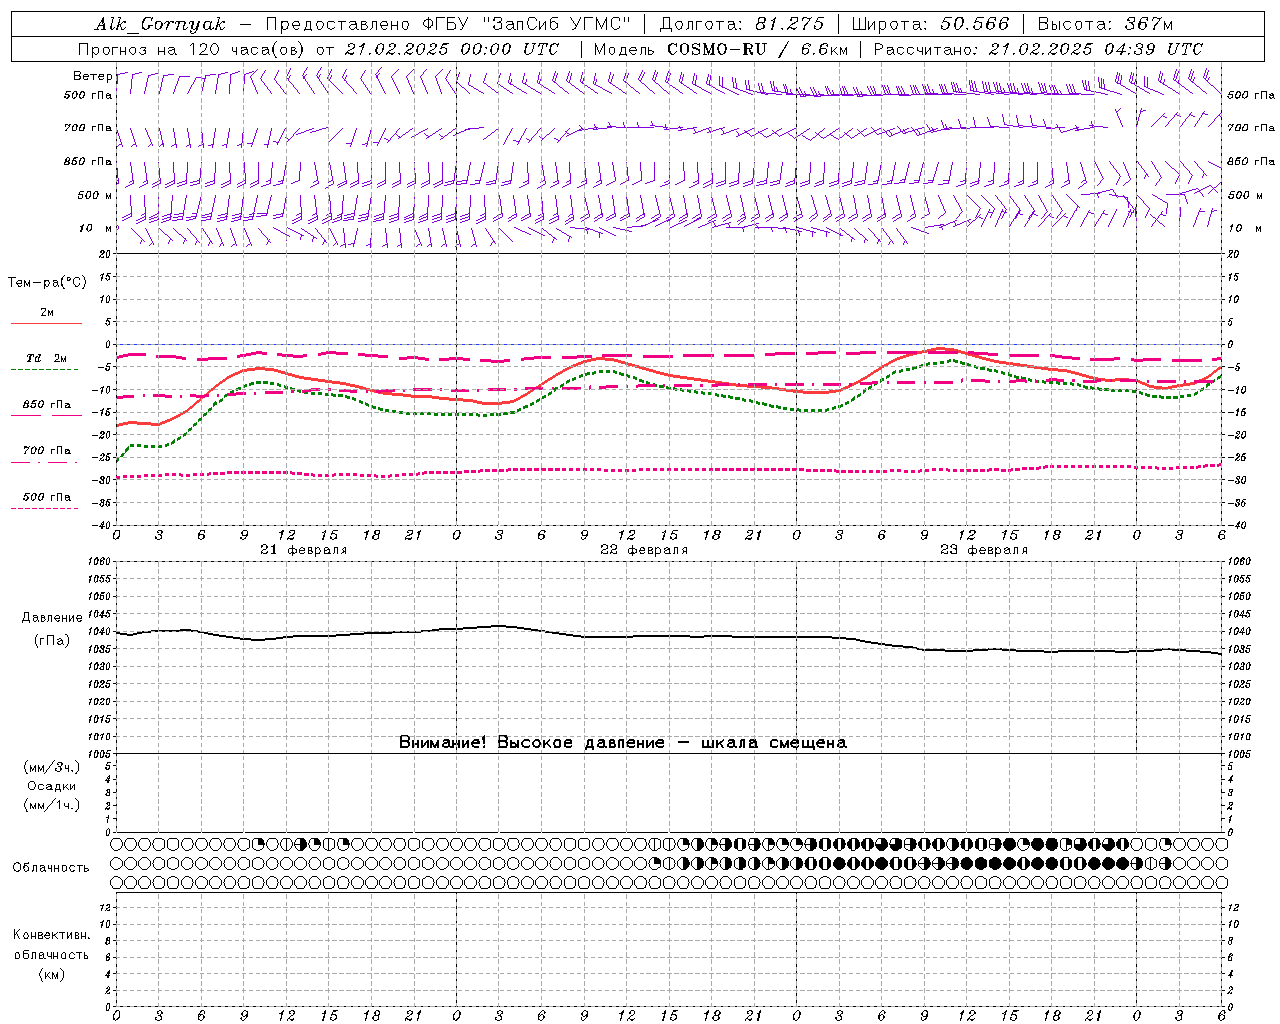Click the 'Ветер' wind panel label
Screen dimensions: 1280x1024
click(x=92, y=76)
